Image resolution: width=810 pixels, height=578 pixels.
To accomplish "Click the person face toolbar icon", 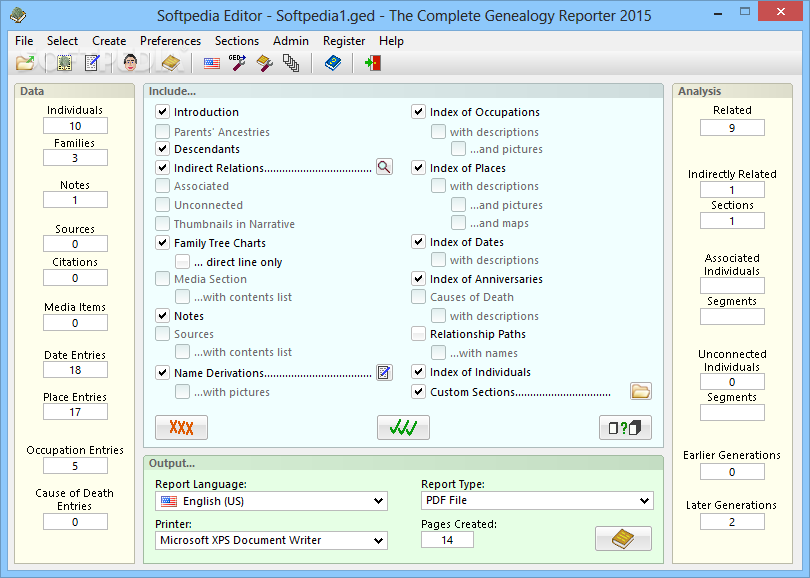I will [x=130, y=63].
